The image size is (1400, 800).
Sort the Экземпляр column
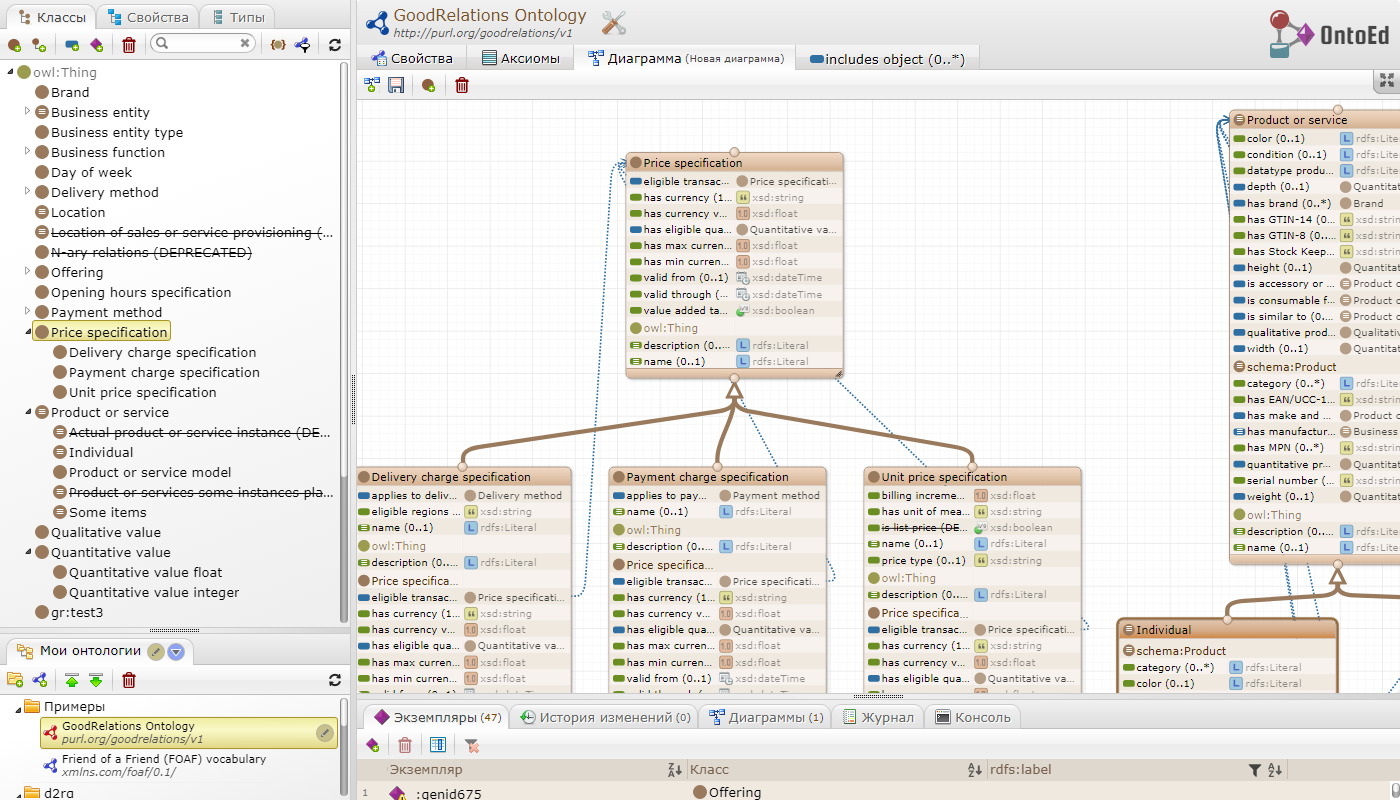[x=674, y=770]
